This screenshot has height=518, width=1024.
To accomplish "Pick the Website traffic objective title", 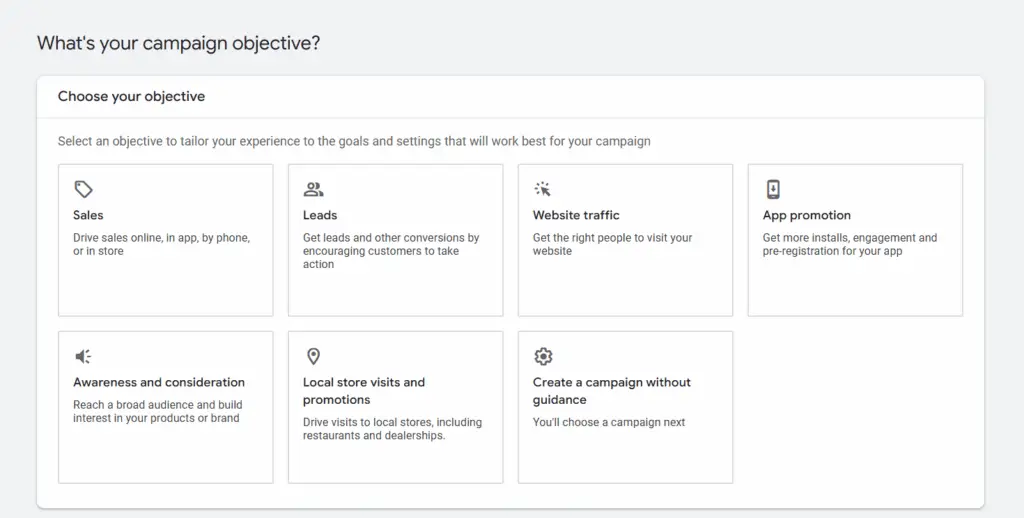I will tap(576, 215).
